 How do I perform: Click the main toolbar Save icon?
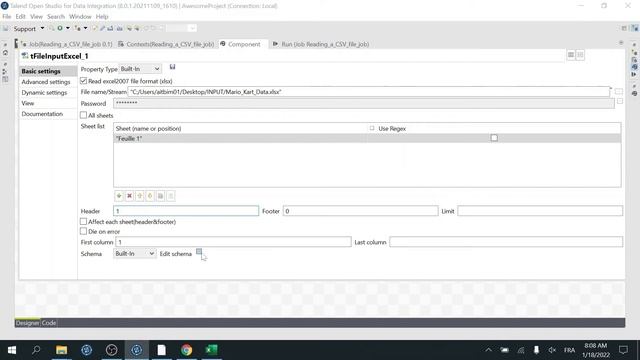[6, 28]
